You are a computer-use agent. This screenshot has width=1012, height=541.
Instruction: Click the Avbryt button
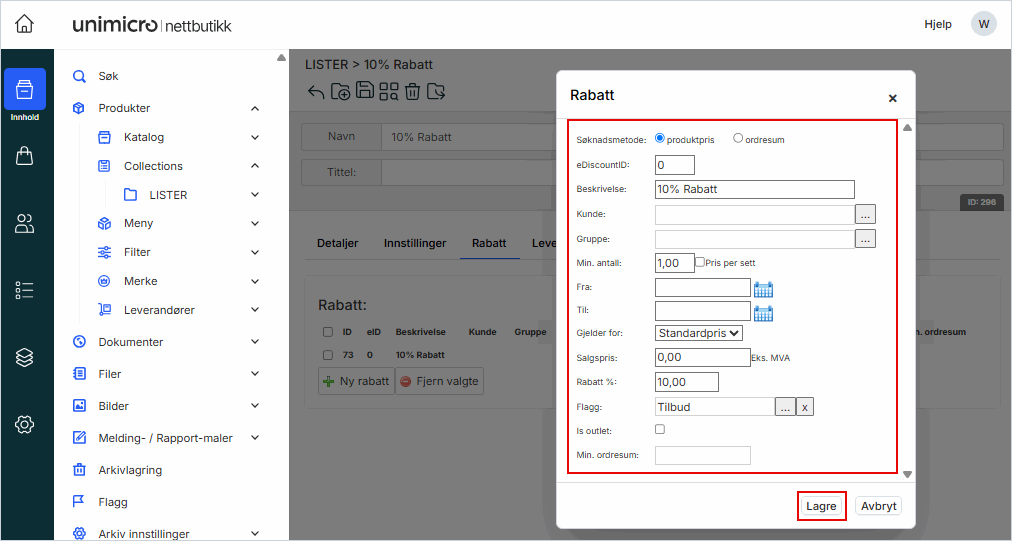(878, 506)
